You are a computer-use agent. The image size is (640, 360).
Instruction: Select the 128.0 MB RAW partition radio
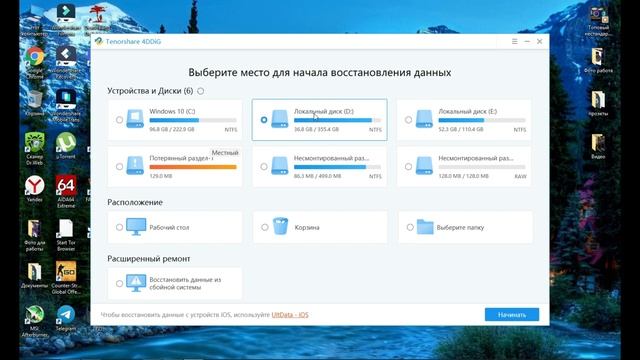click(408, 167)
